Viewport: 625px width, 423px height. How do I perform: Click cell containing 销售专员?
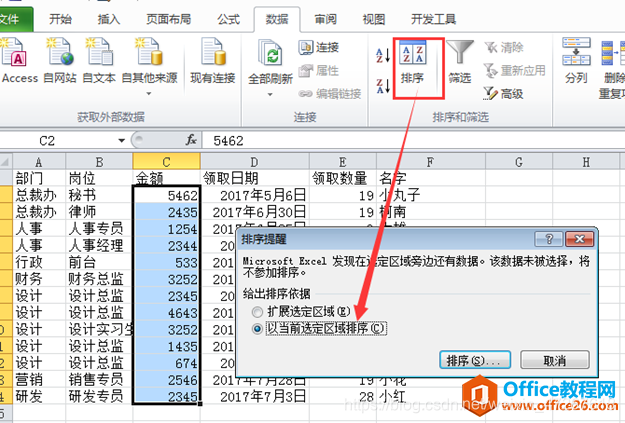[99, 380]
